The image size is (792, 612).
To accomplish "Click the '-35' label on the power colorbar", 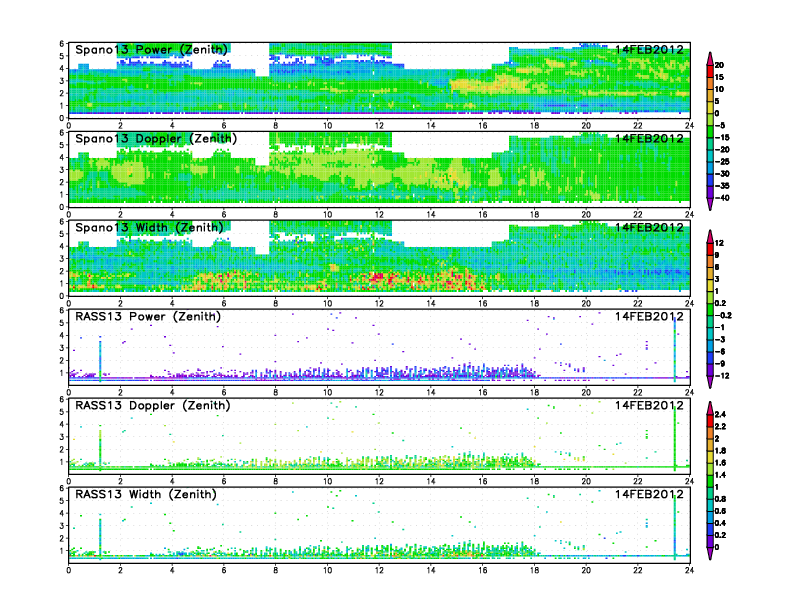I will click(x=721, y=186).
